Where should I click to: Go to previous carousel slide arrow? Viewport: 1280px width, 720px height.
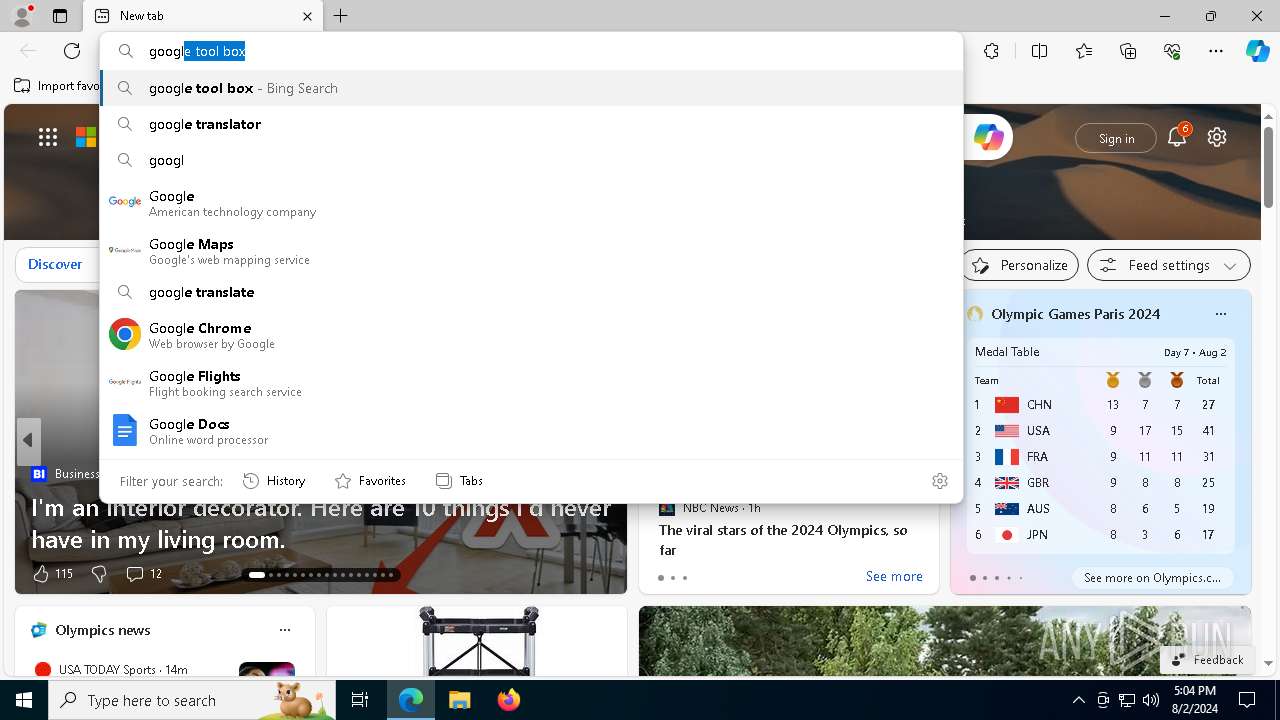click(x=28, y=440)
